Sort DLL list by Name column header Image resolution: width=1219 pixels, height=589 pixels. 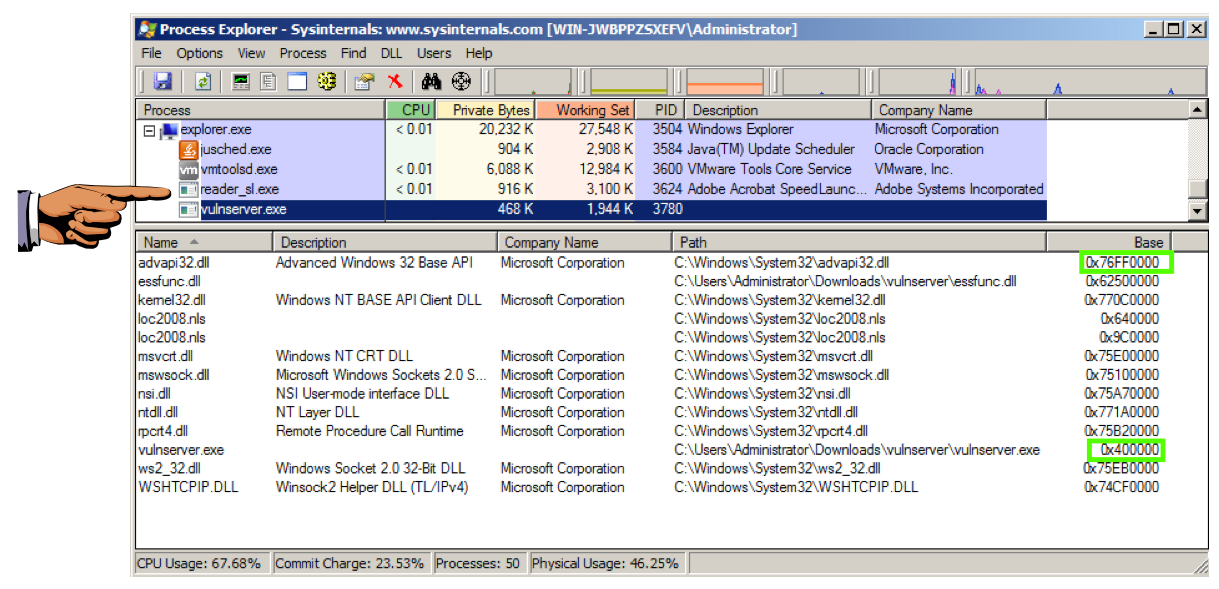(204, 242)
